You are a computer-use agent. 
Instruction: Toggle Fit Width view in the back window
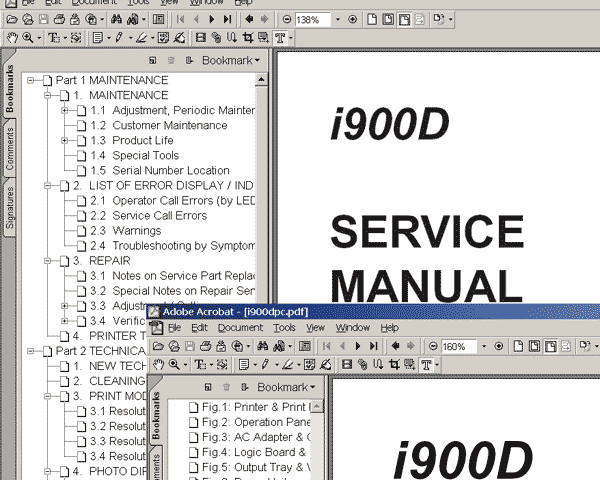(x=404, y=19)
